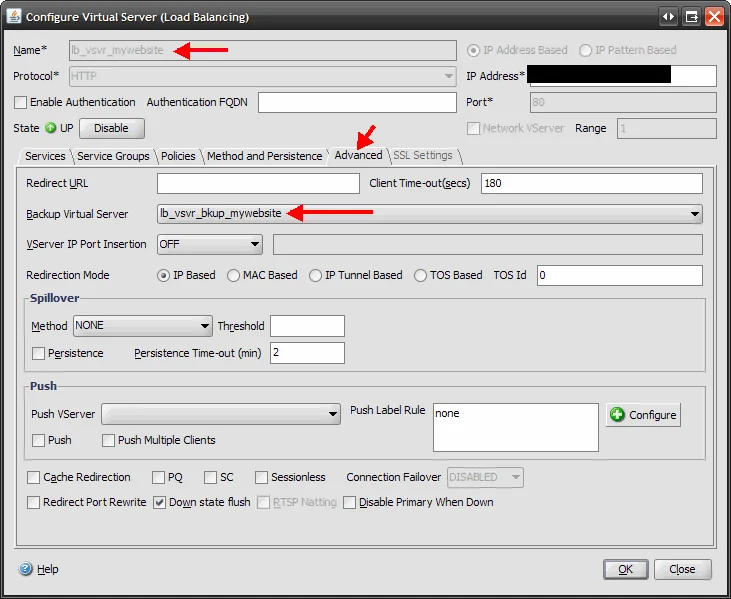This screenshot has height=599, width=731.
Task: Click the Persistence Time-out field
Action: point(307,353)
